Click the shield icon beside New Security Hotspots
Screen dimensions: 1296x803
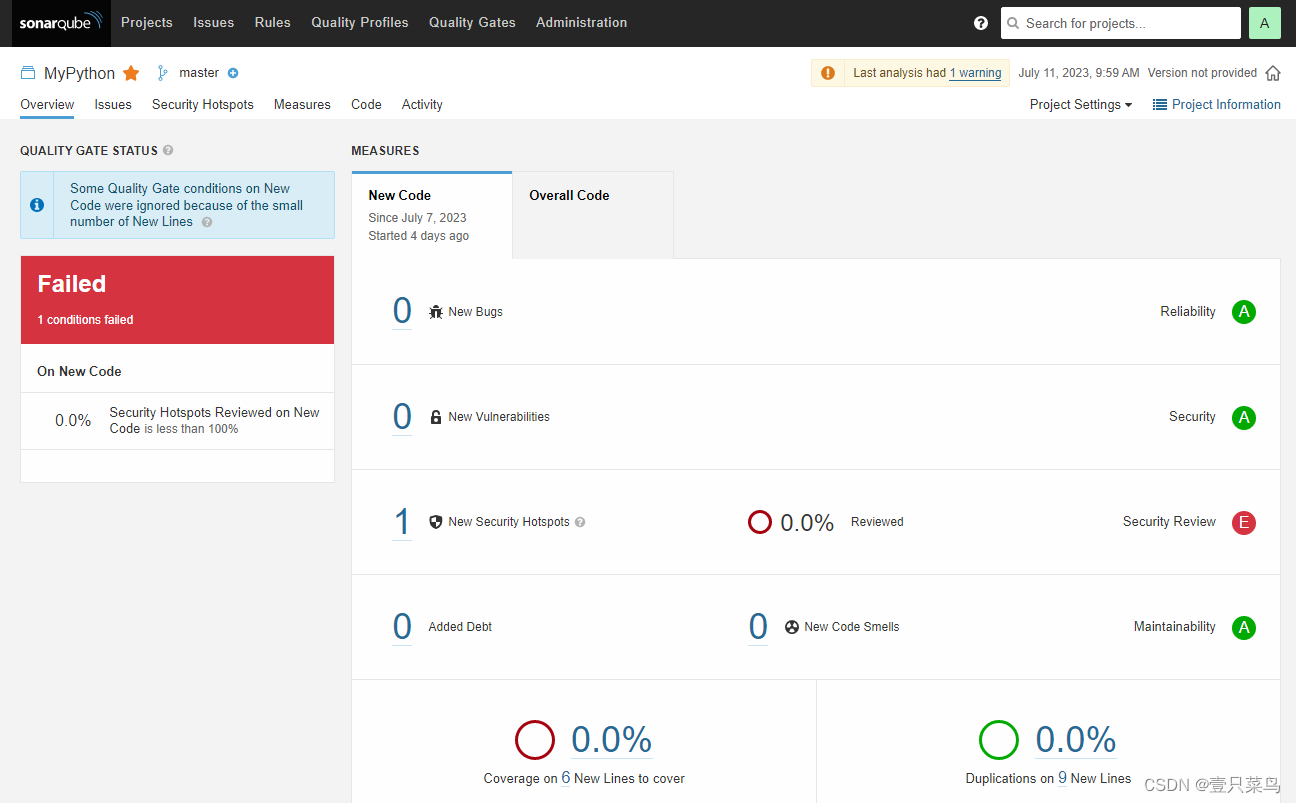pyautogui.click(x=436, y=522)
